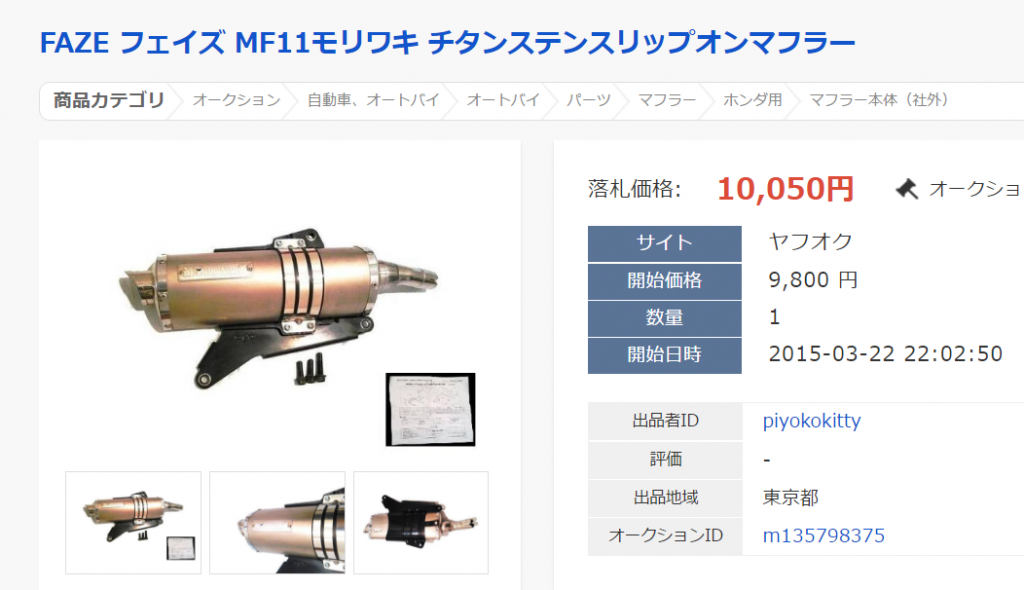Click the instruction sheet inset photo
This screenshot has height=590, width=1024.
pyautogui.click(x=430, y=410)
